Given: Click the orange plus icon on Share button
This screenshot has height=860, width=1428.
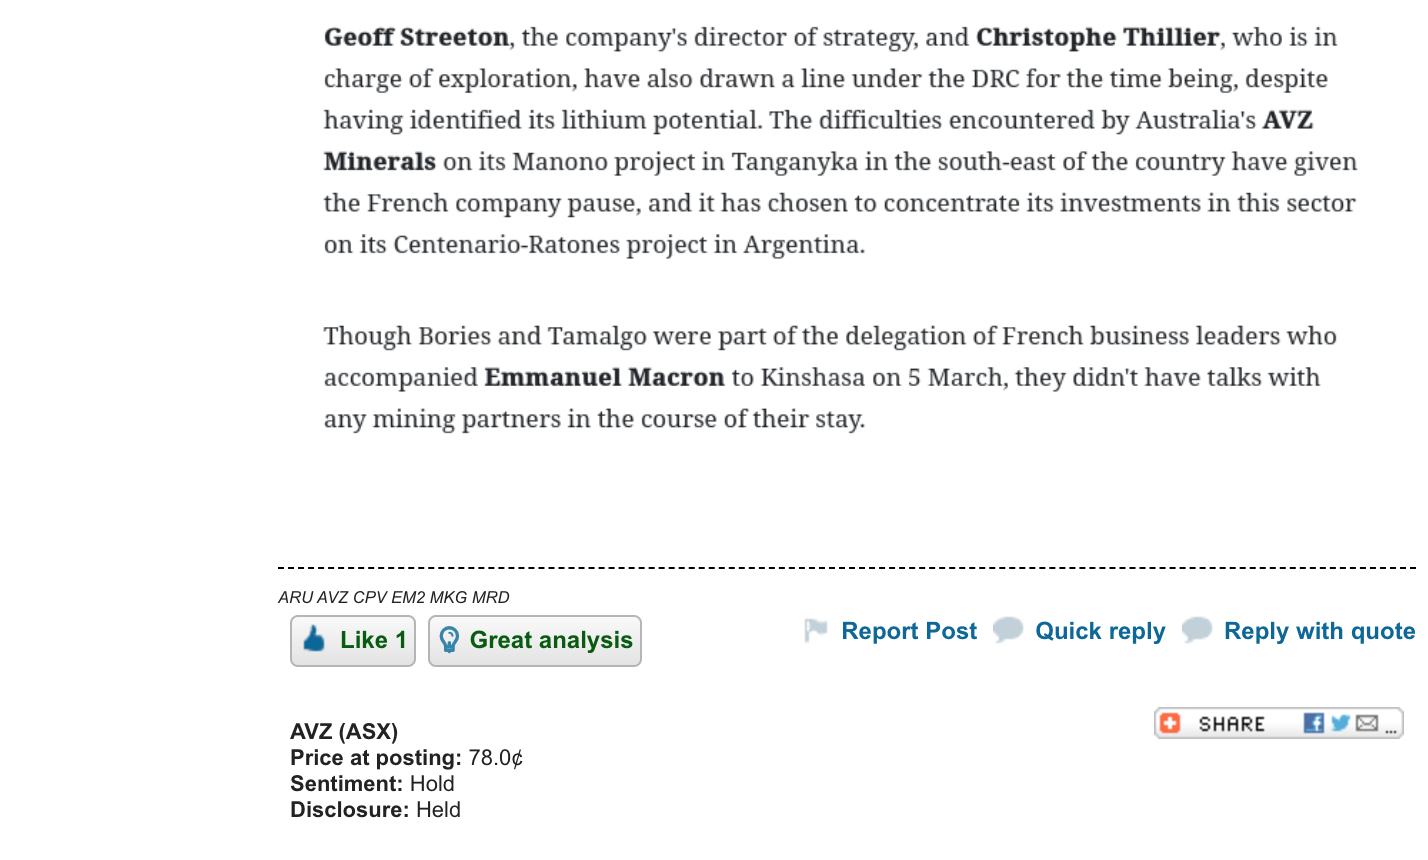Looking at the screenshot, I should coord(1170,723).
